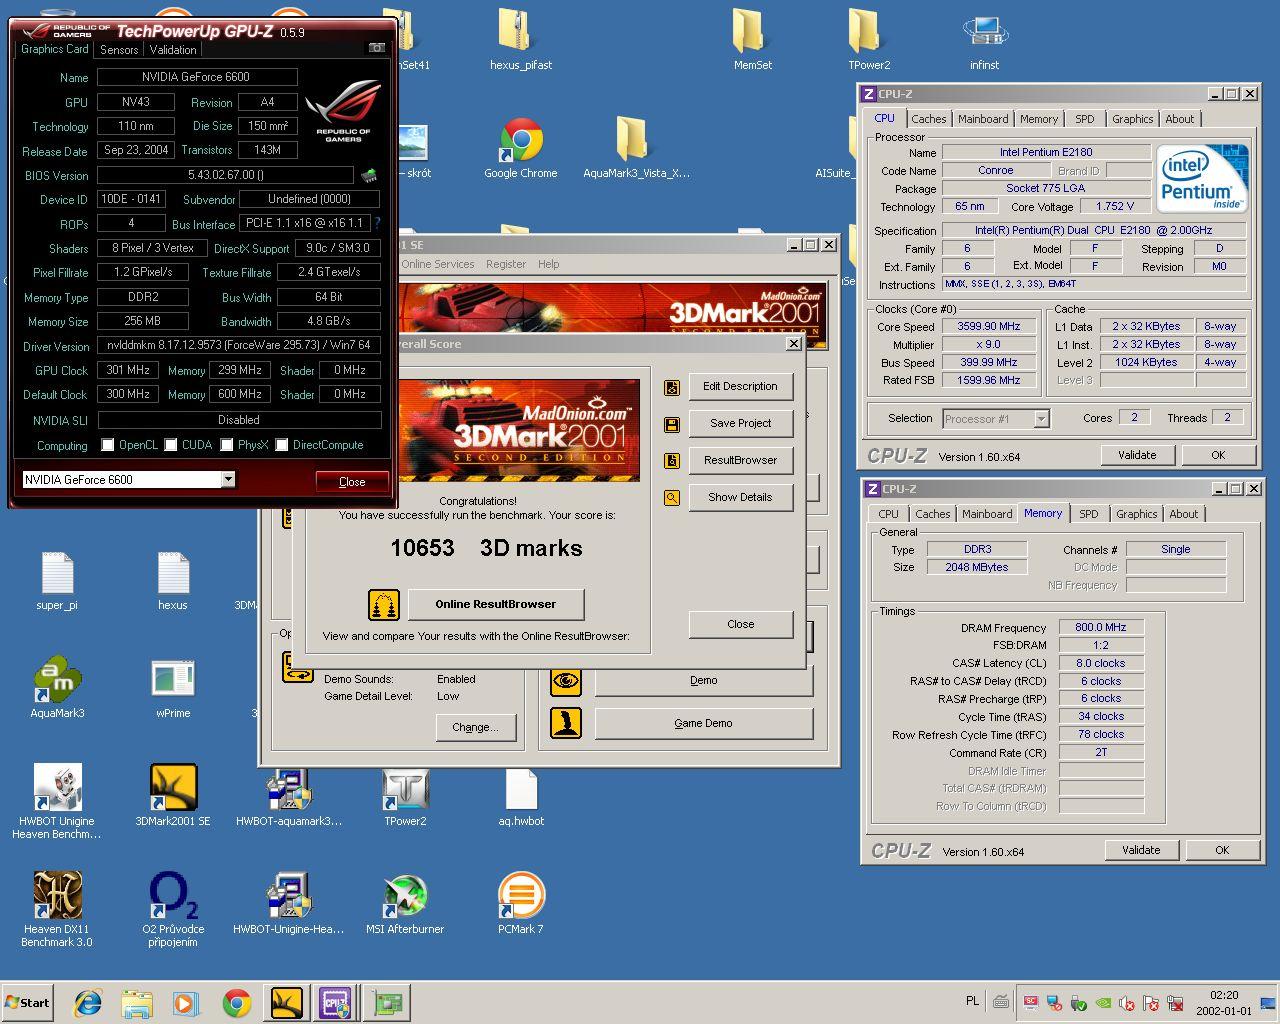This screenshot has width=1280, height=1024.
Task: Open the MemSet folder on desktop
Action: pyautogui.click(x=752, y=40)
